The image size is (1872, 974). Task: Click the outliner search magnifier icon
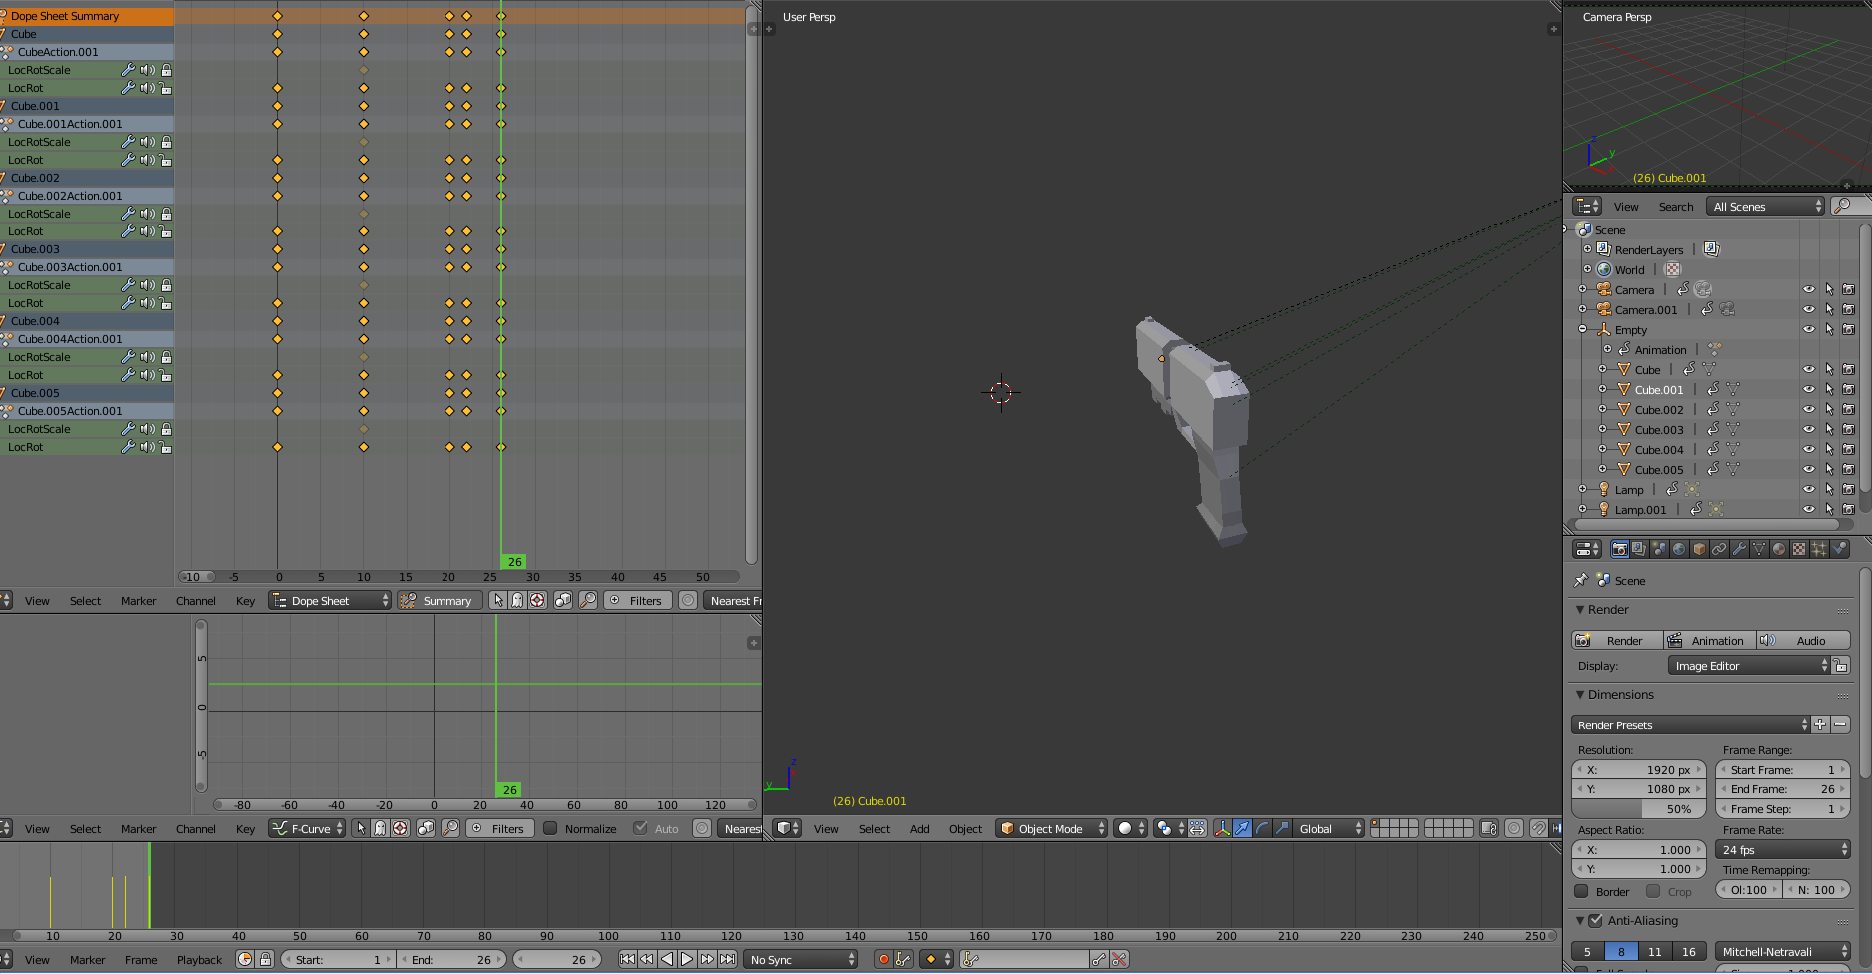click(x=1842, y=206)
